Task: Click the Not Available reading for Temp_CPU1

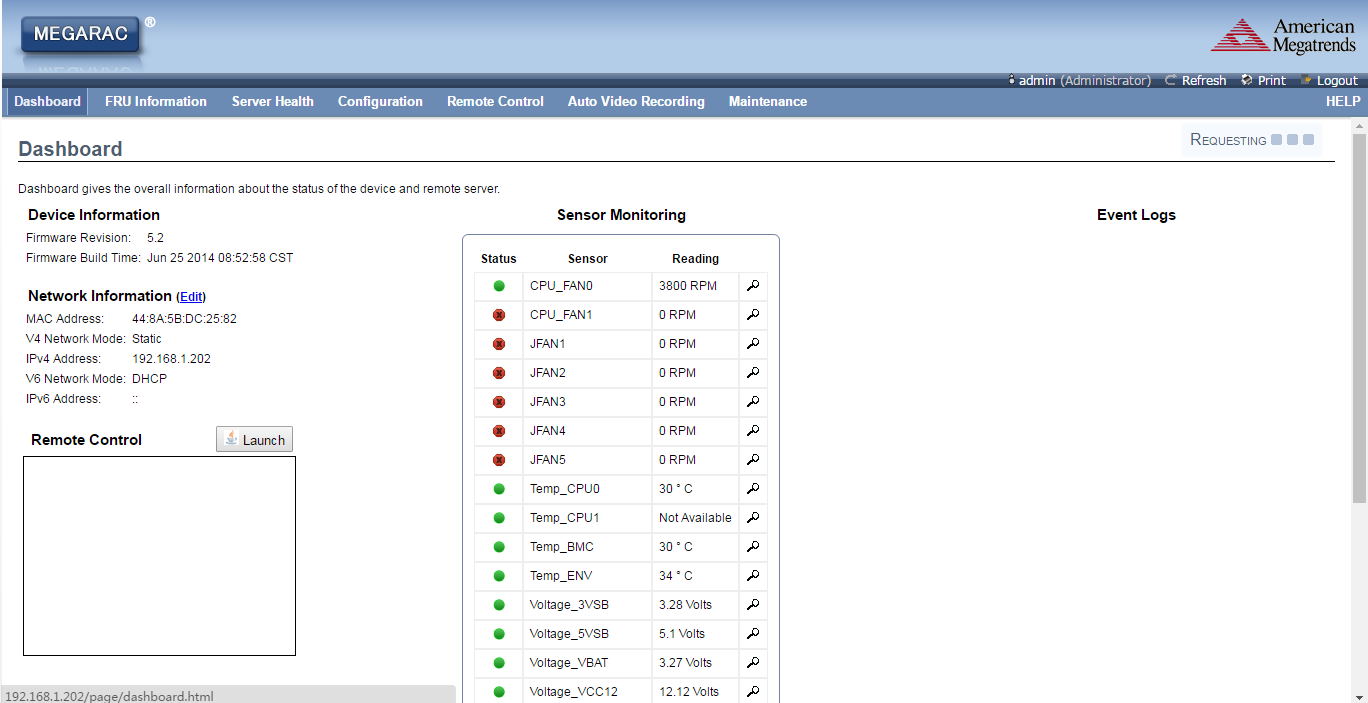Action: pyautogui.click(x=695, y=518)
